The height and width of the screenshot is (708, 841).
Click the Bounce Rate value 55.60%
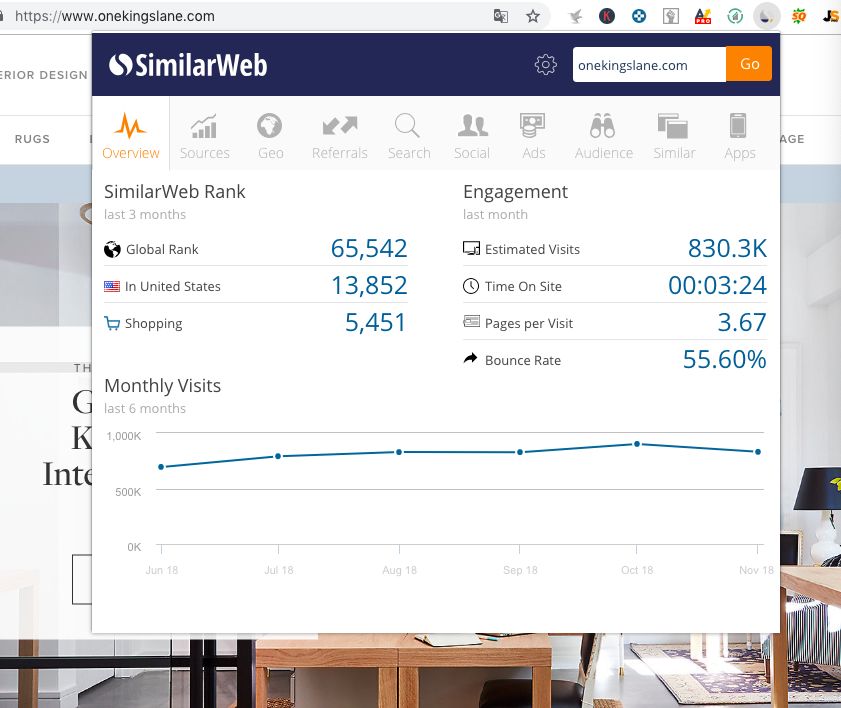click(724, 359)
